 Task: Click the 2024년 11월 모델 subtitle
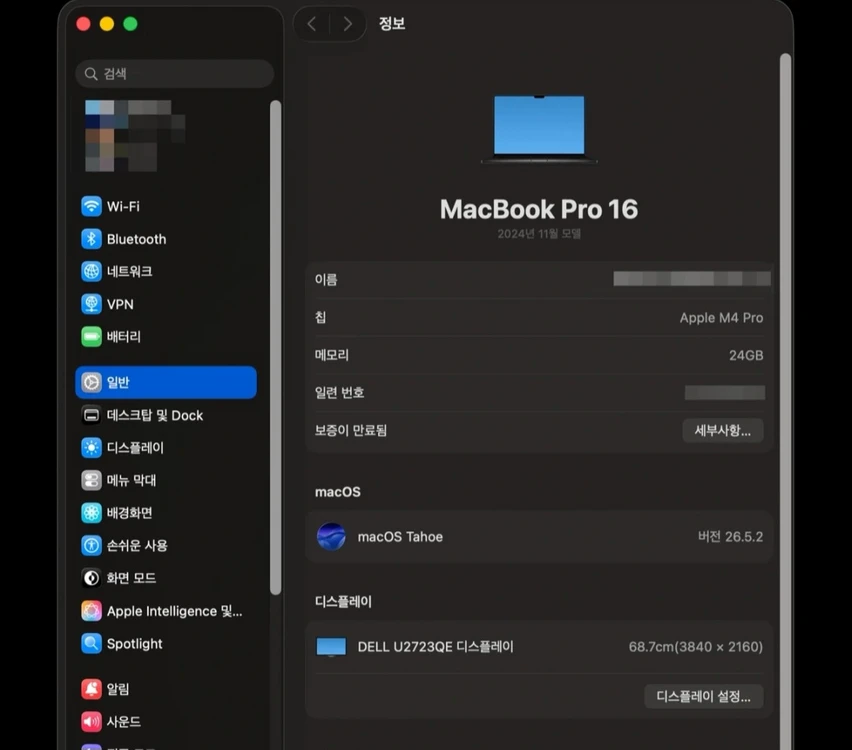539,234
